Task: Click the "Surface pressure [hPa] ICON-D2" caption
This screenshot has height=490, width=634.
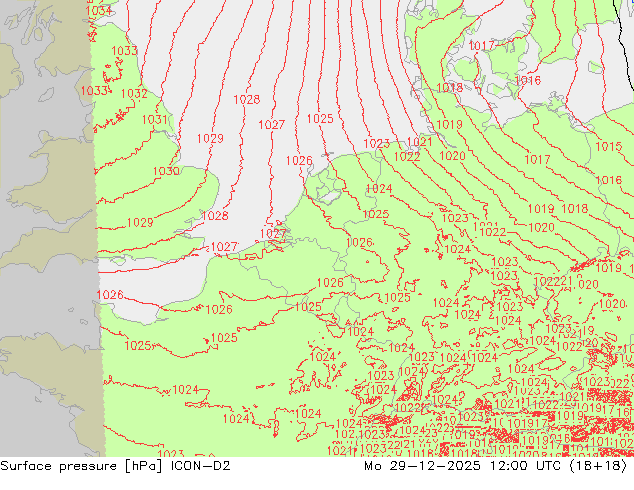Action: coord(115,466)
